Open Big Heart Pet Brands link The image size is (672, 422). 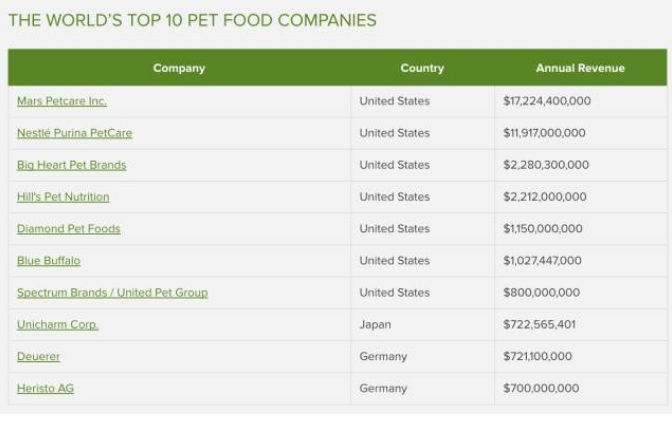(71, 165)
